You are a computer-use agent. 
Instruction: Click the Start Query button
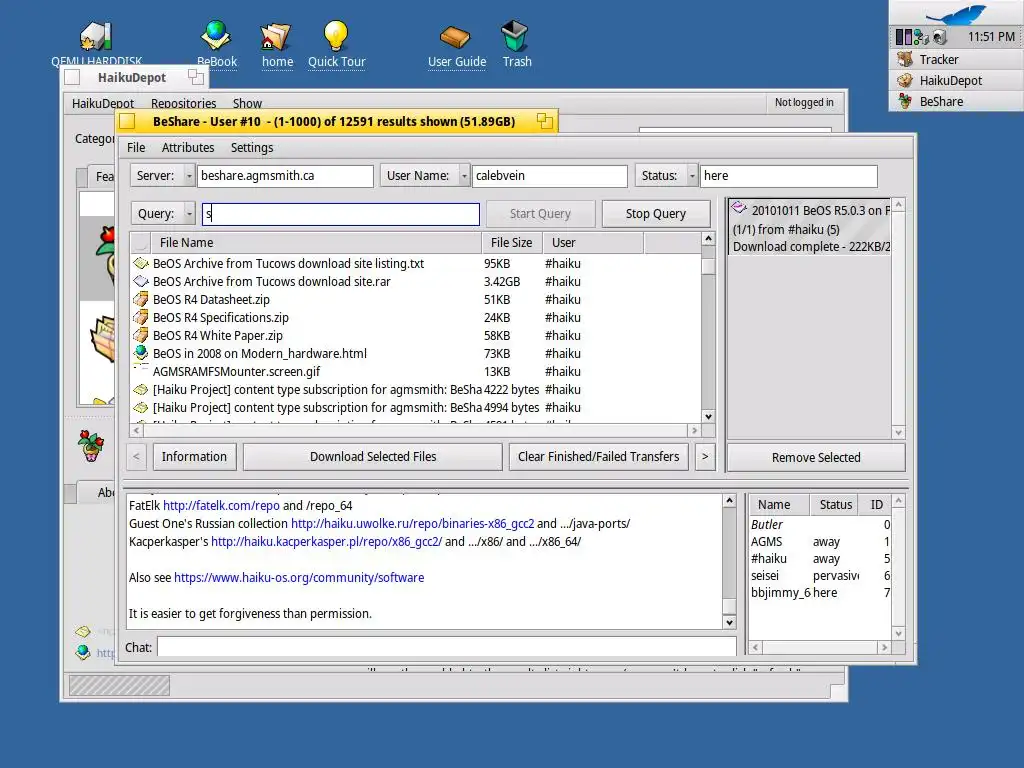(540, 214)
